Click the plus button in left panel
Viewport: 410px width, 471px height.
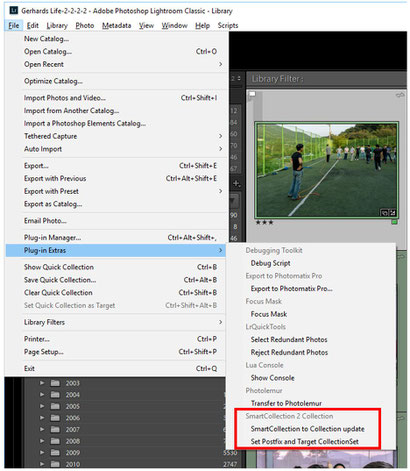(236, 183)
